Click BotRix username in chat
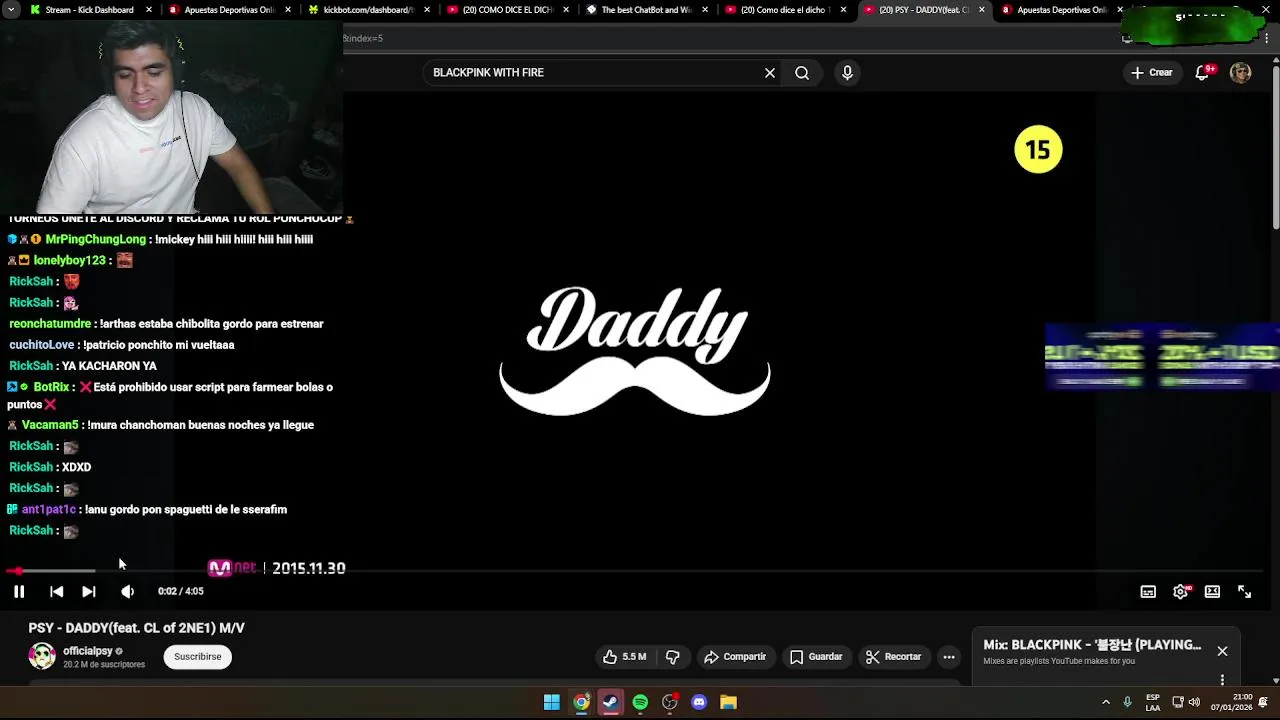The image size is (1280, 720). (x=51, y=387)
